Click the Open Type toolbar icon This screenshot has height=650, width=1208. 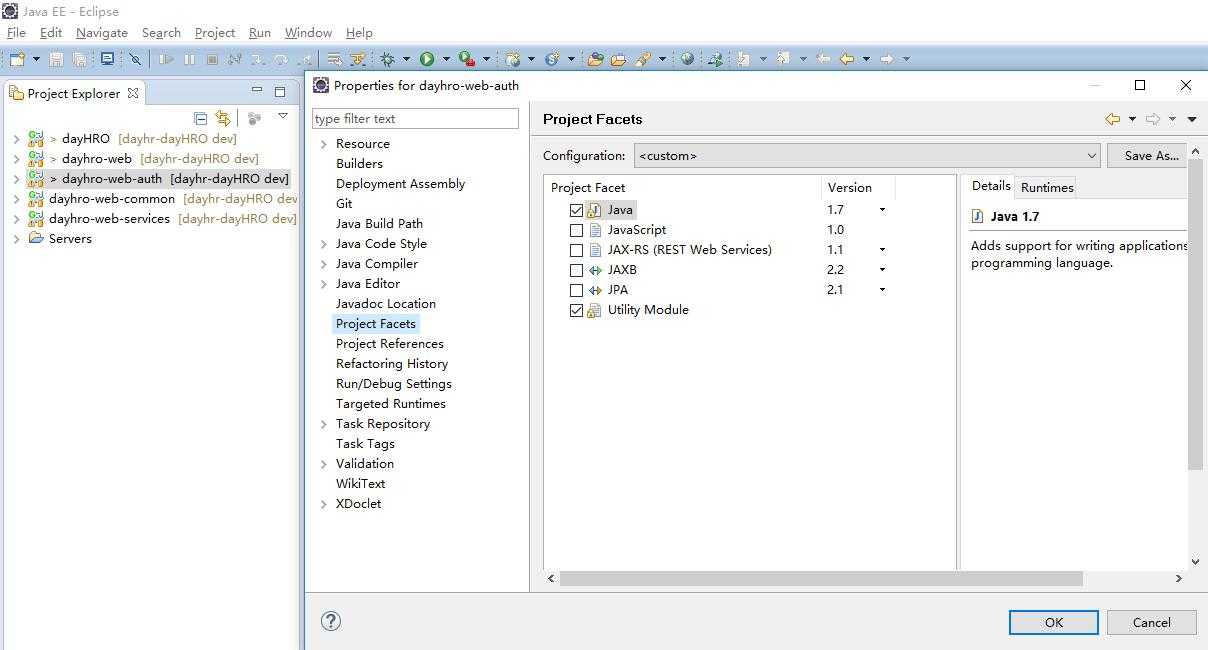596,59
